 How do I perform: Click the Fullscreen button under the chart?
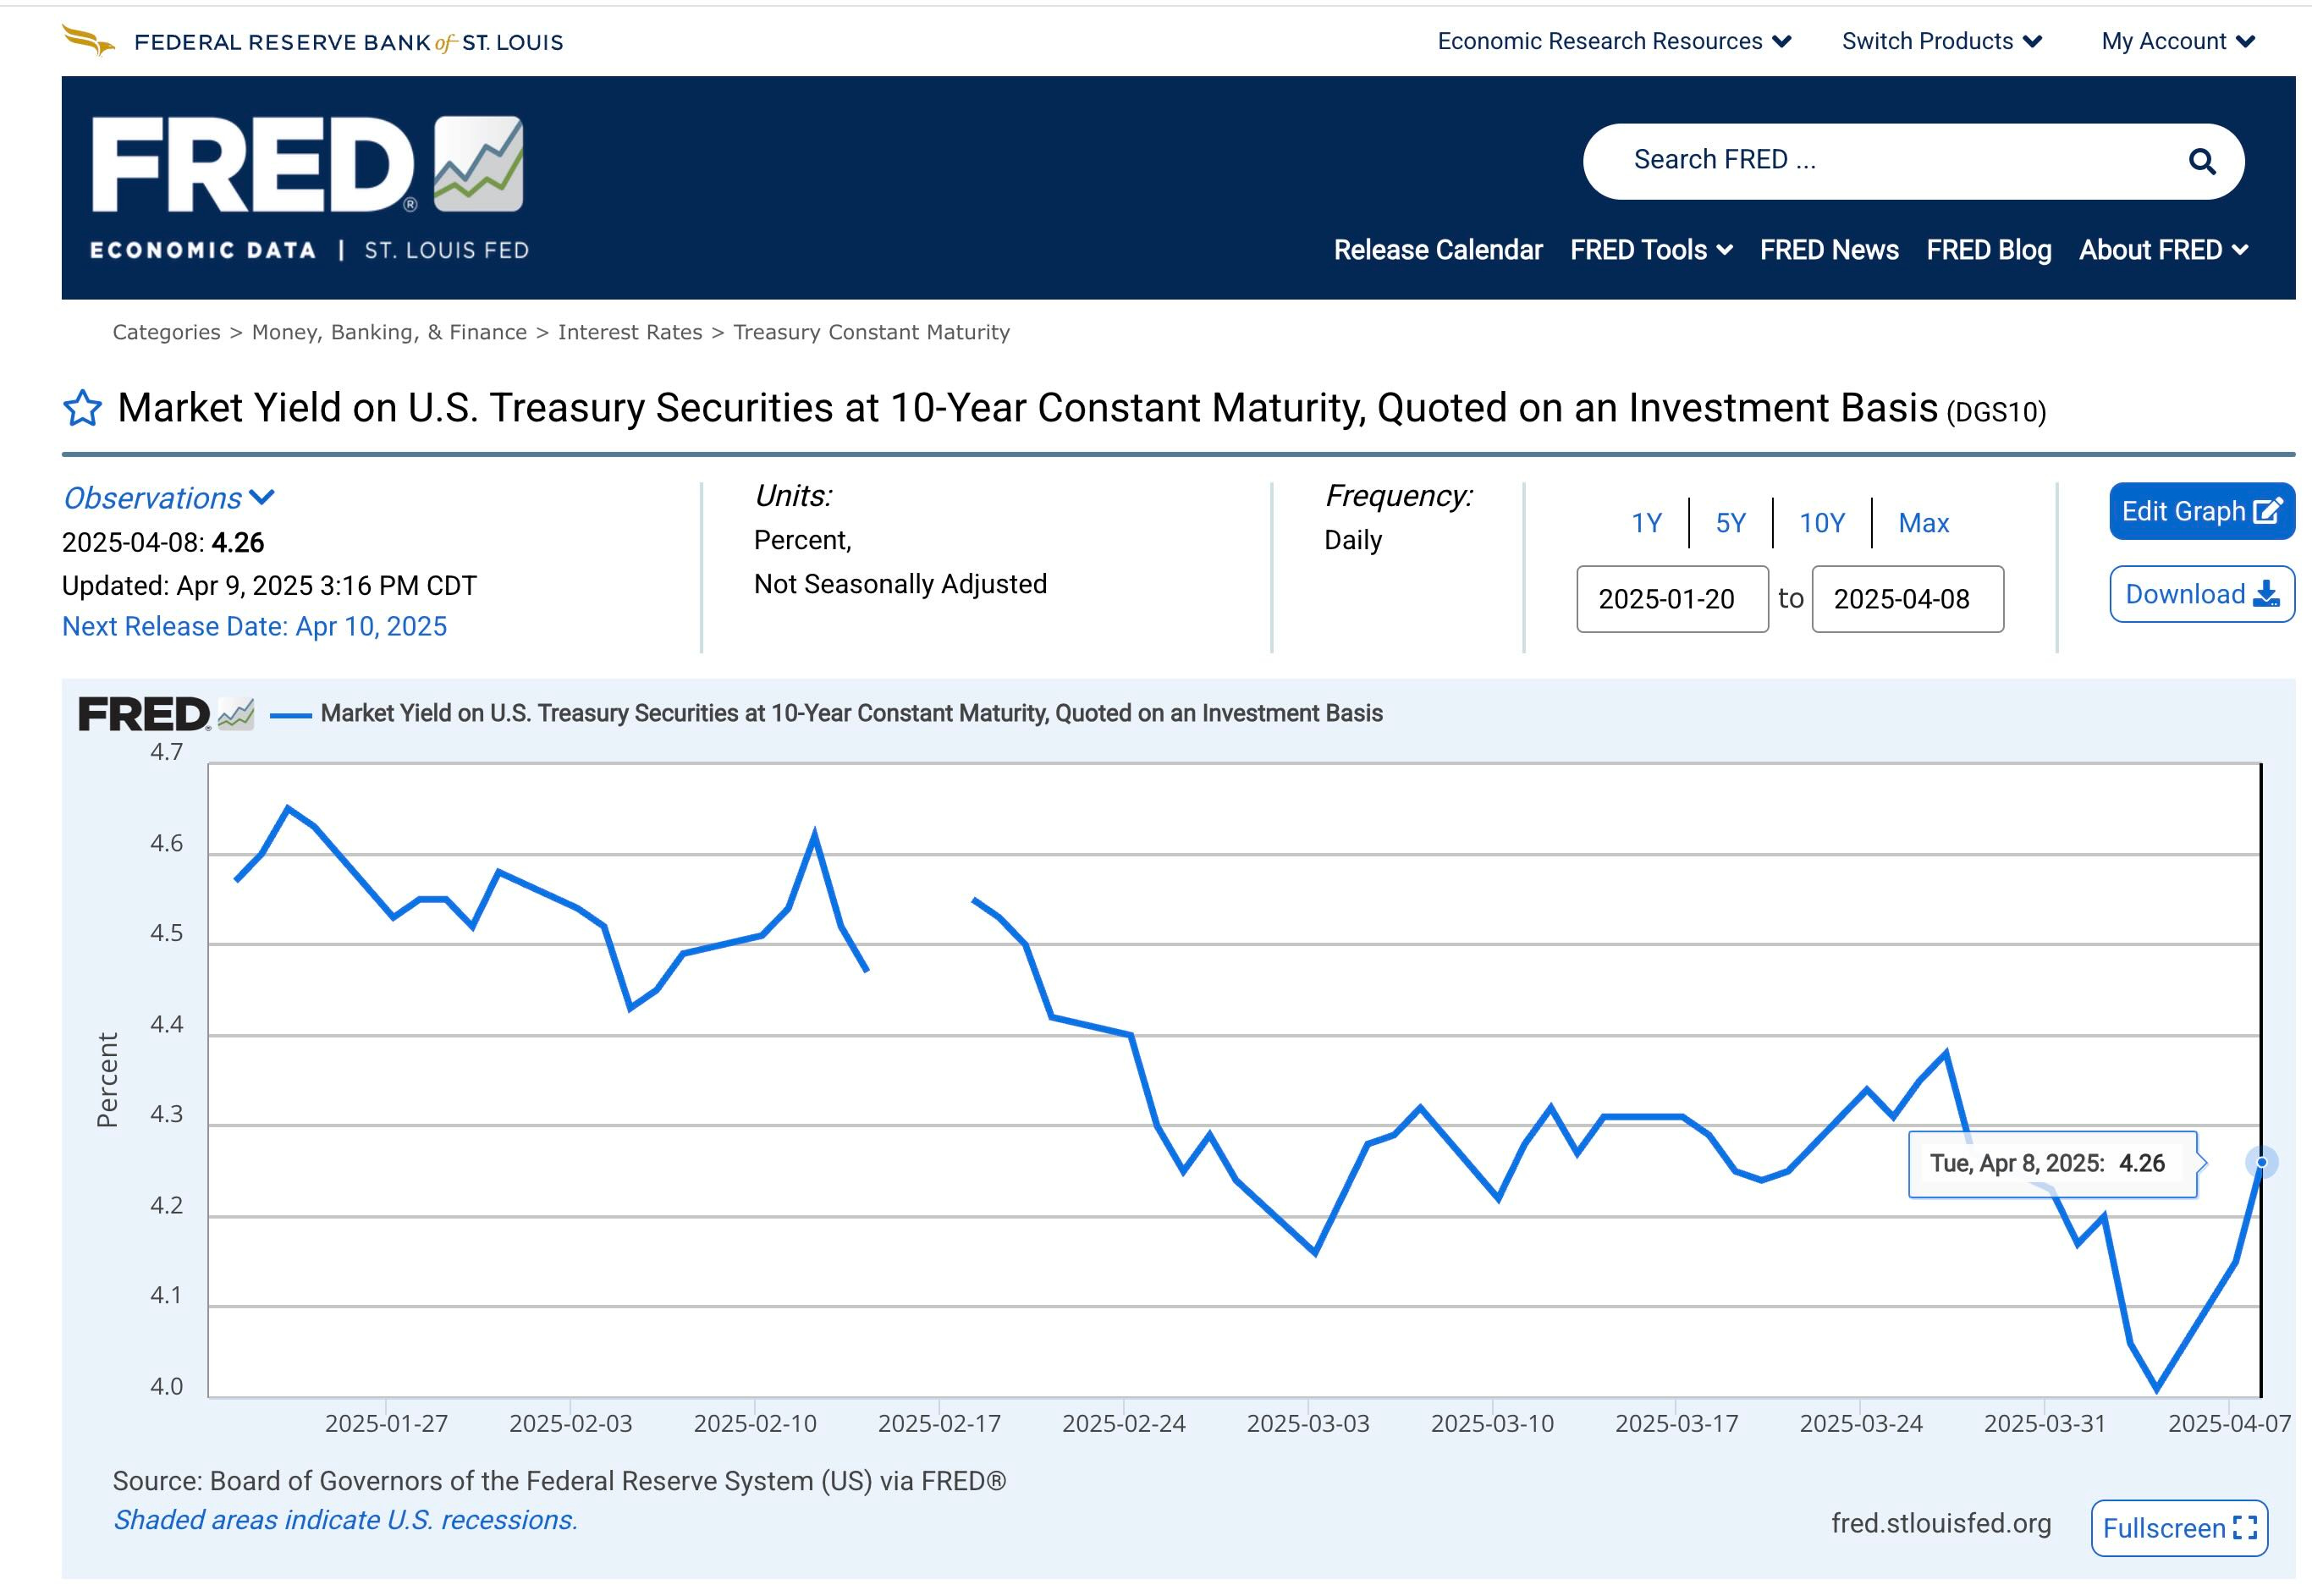2178,1527
